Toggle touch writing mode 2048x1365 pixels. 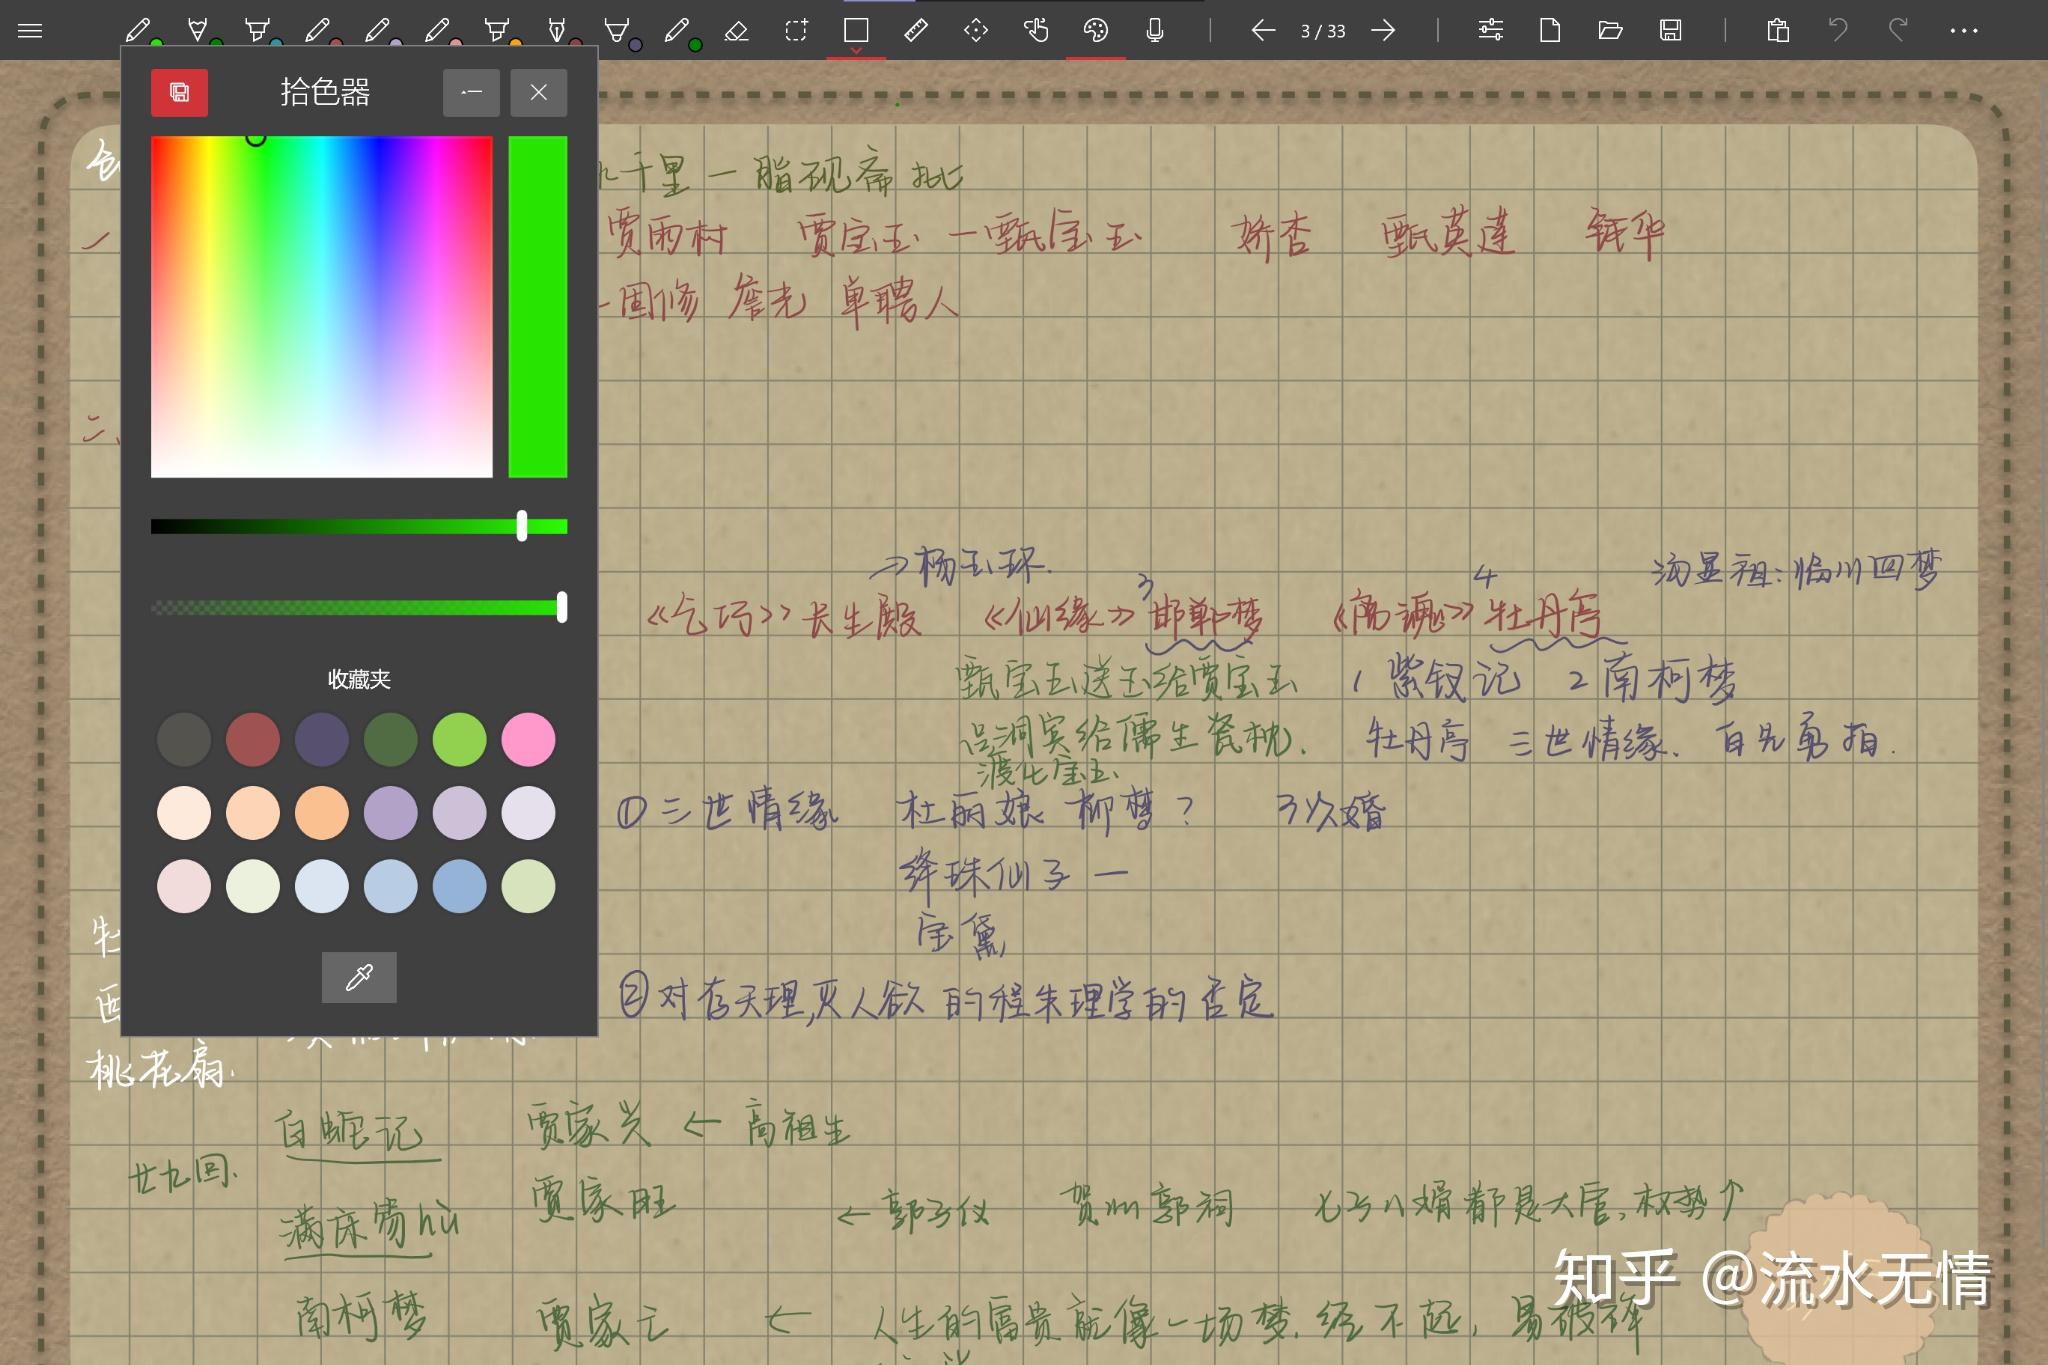pos(1036,30)
